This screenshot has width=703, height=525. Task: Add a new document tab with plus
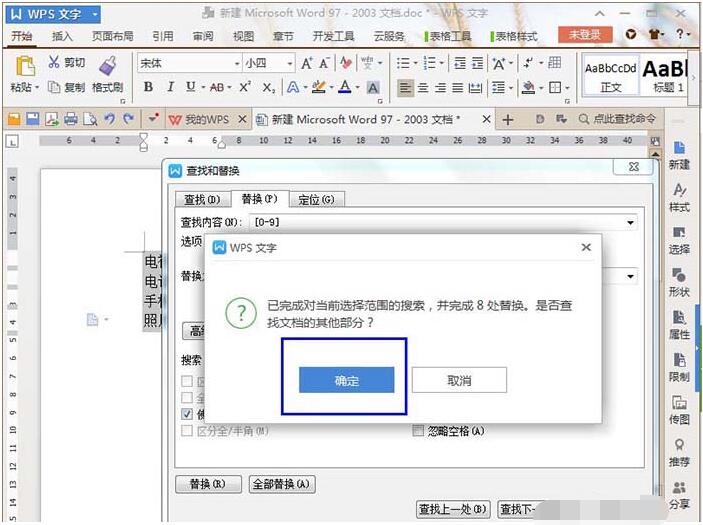tap(508, 120)
